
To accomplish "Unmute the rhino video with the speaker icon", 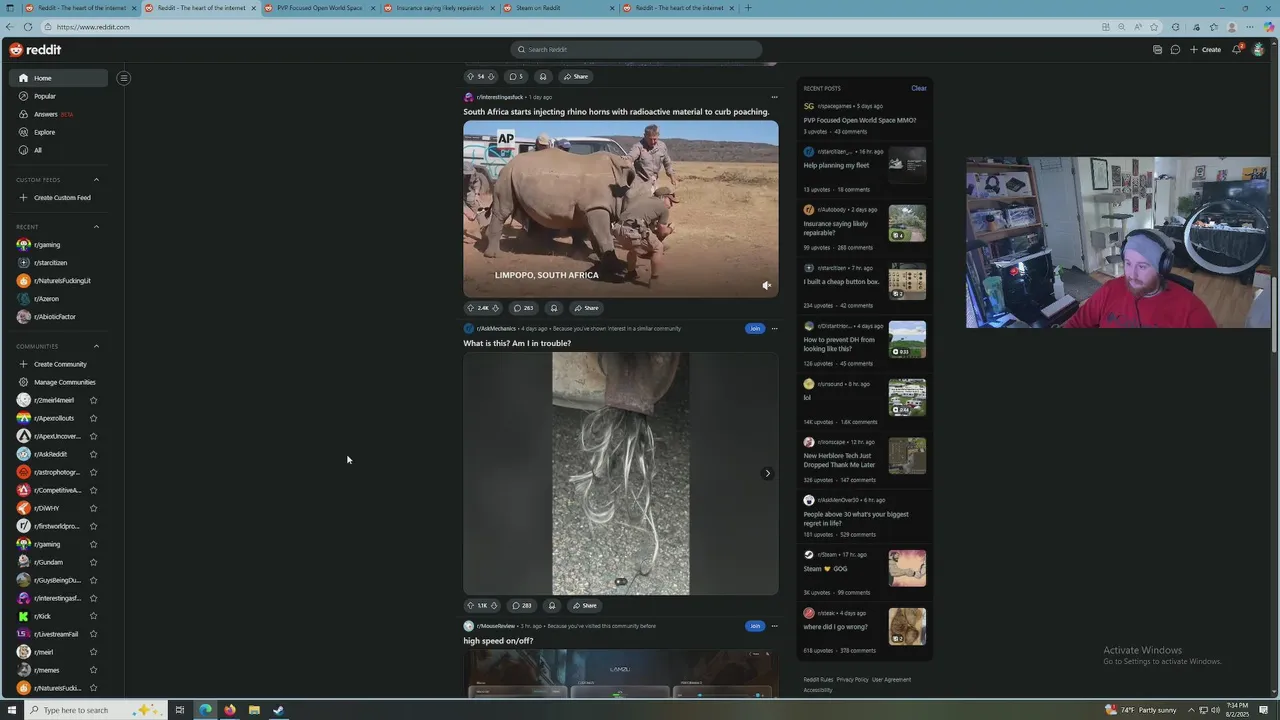I will (766, 286).
